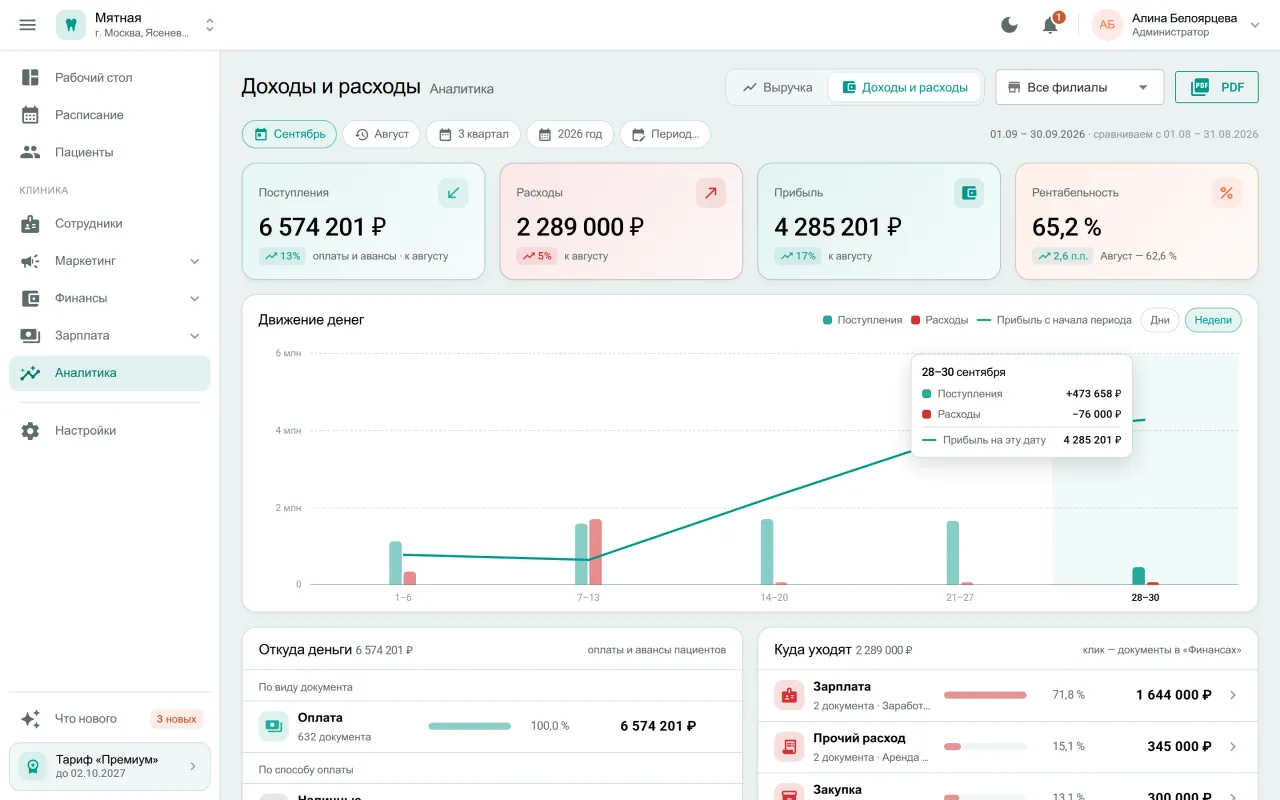
Task: Open the Зарплата expense row chevron
Action: (x=1233, y=695)
